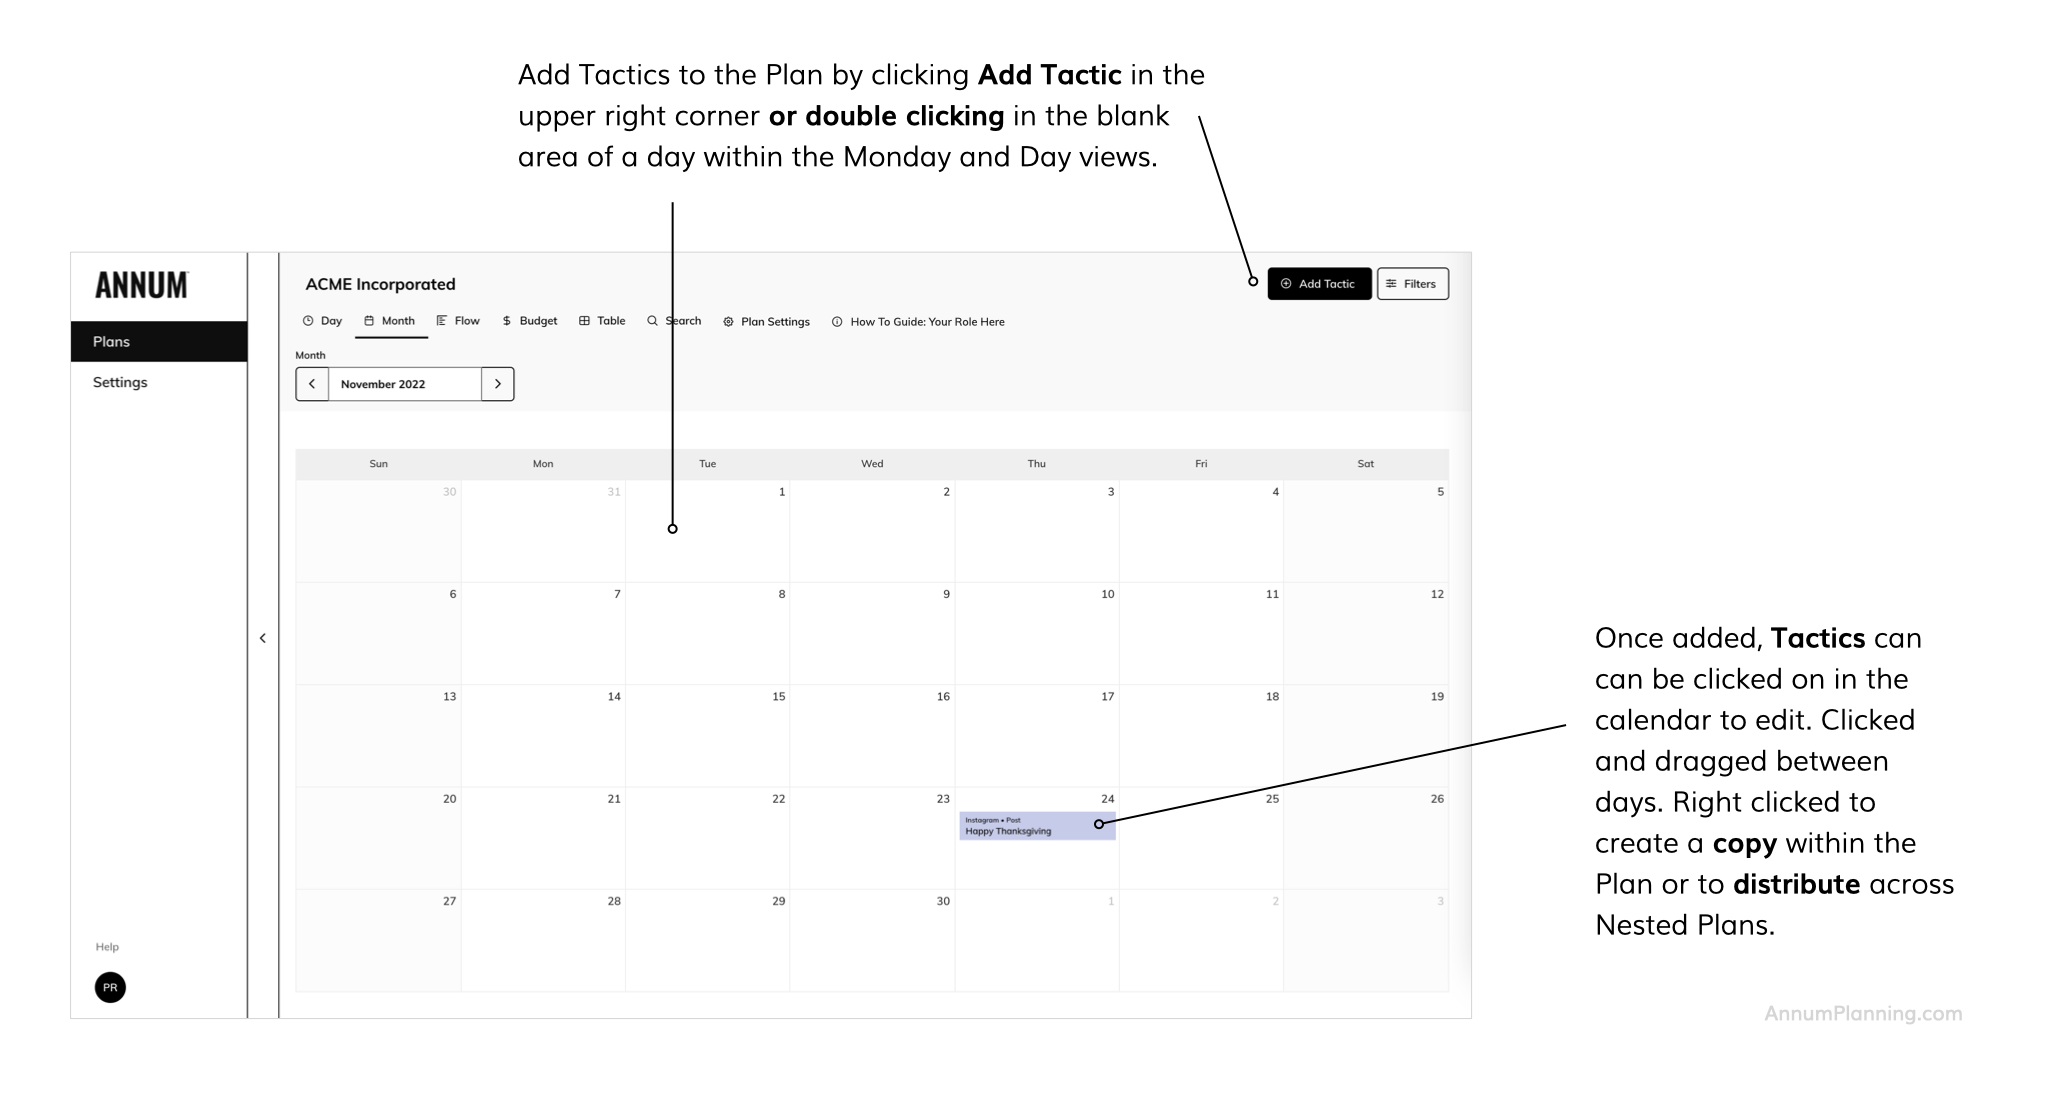Select Plans in the left sidebar
The height and width of the screenshot is (1098, 2048).
point(111,341)
